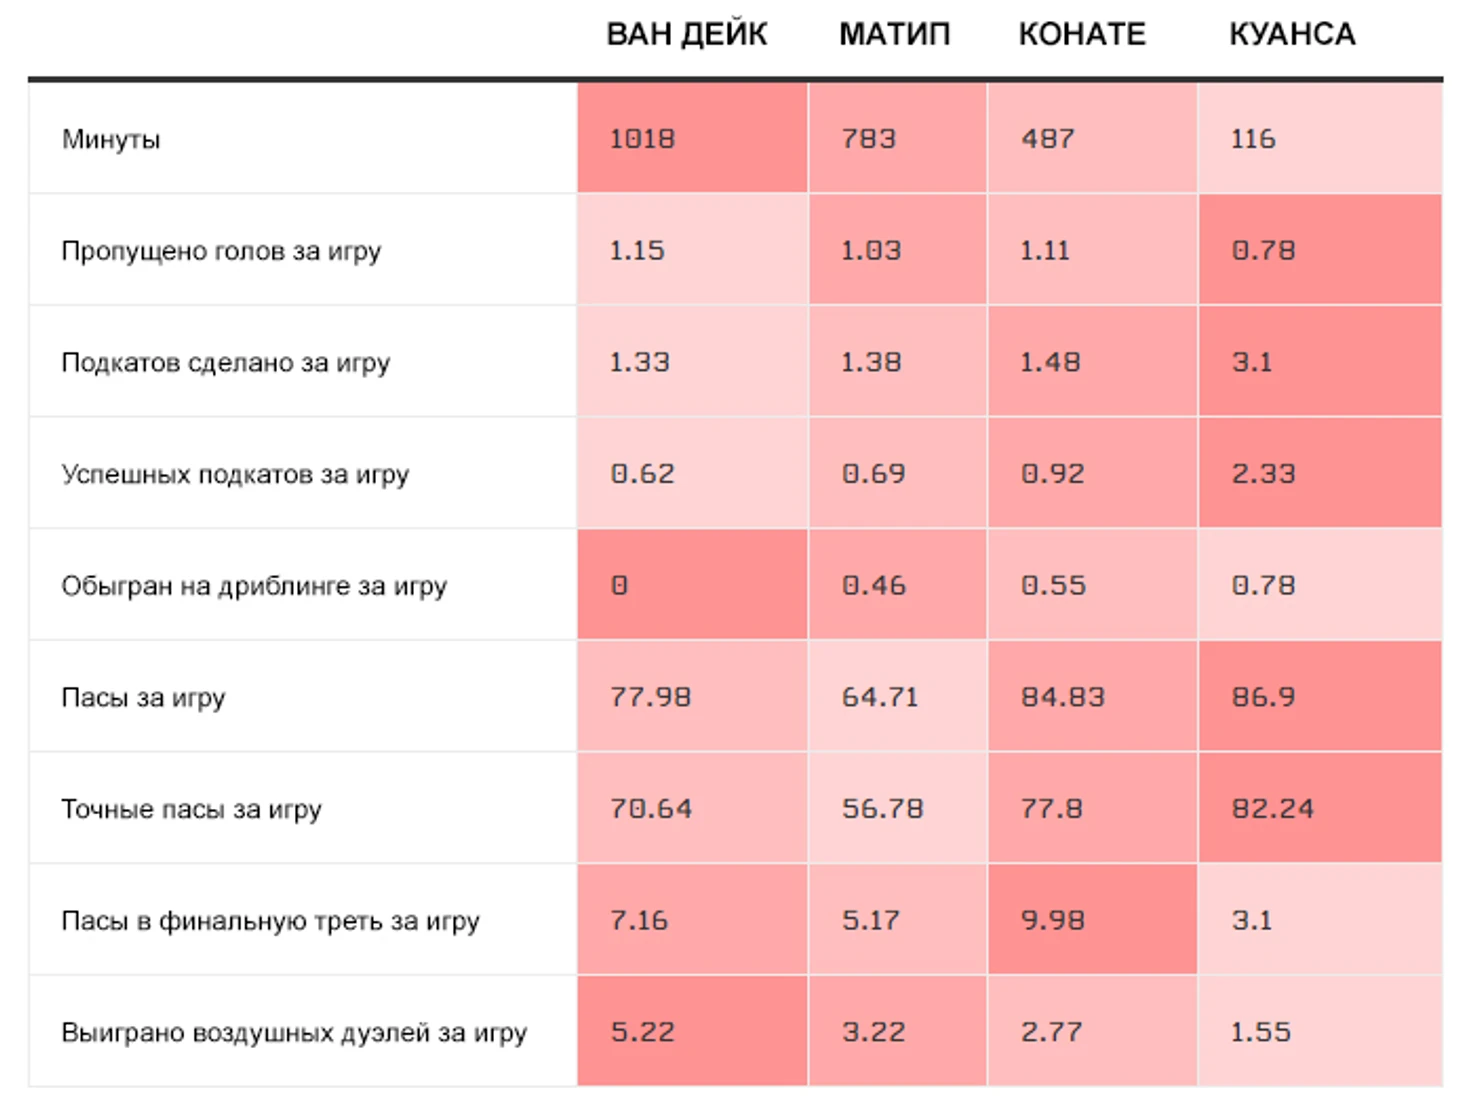Click the Пасы за игру label

coord(143,698)
